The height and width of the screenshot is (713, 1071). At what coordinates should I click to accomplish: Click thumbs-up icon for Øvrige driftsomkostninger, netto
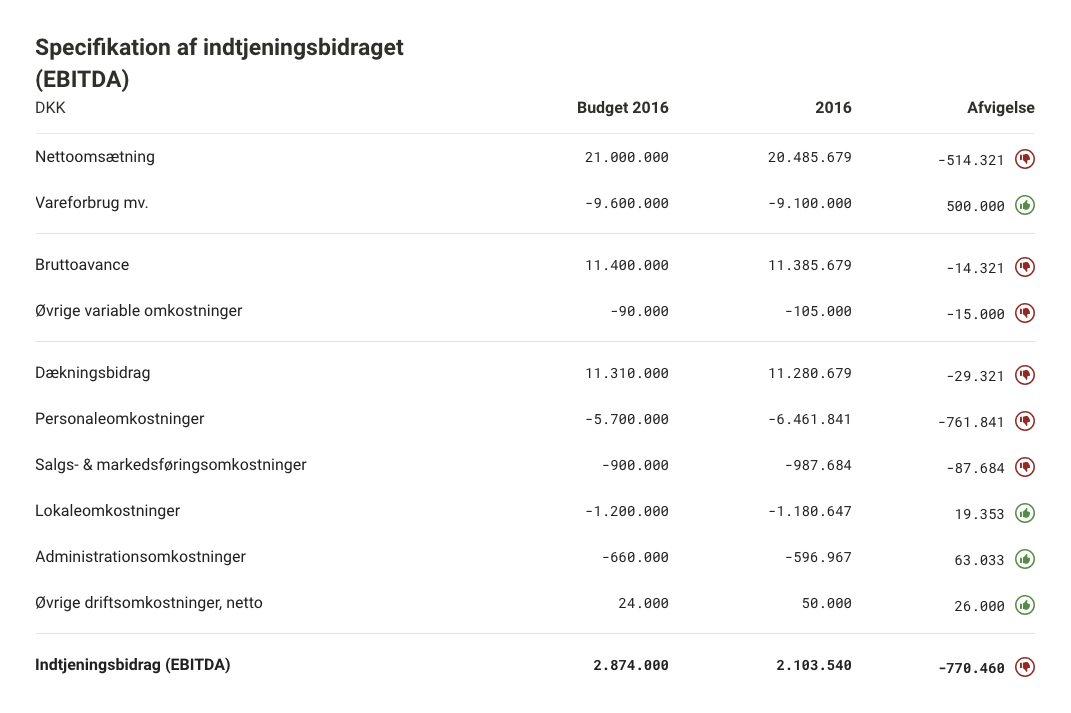pyautogui.click(x=1025, y=605)
